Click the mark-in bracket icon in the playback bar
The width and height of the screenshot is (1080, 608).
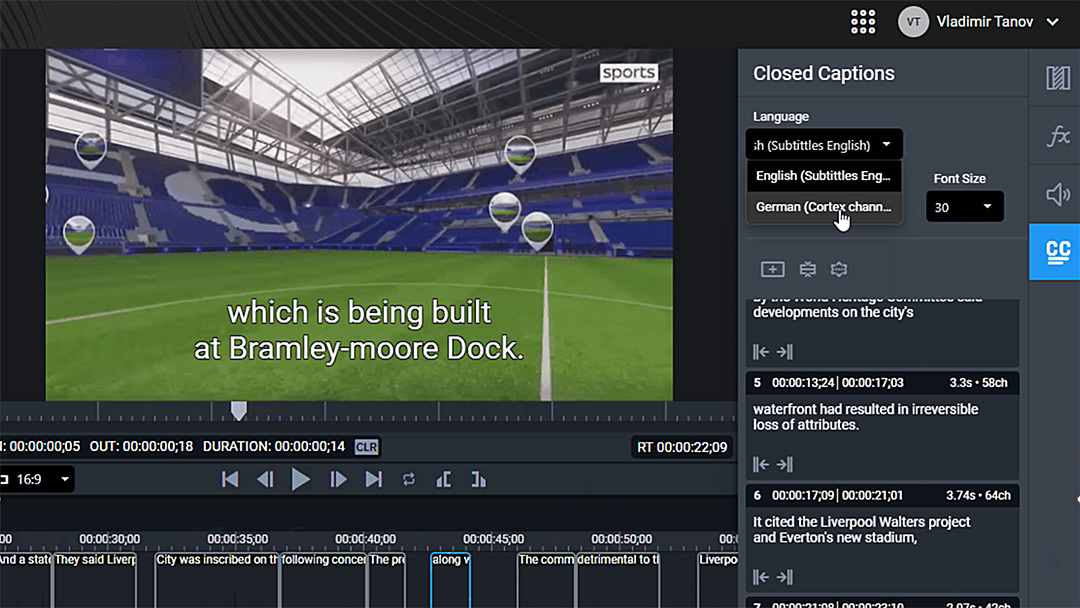tap(443, 480)
